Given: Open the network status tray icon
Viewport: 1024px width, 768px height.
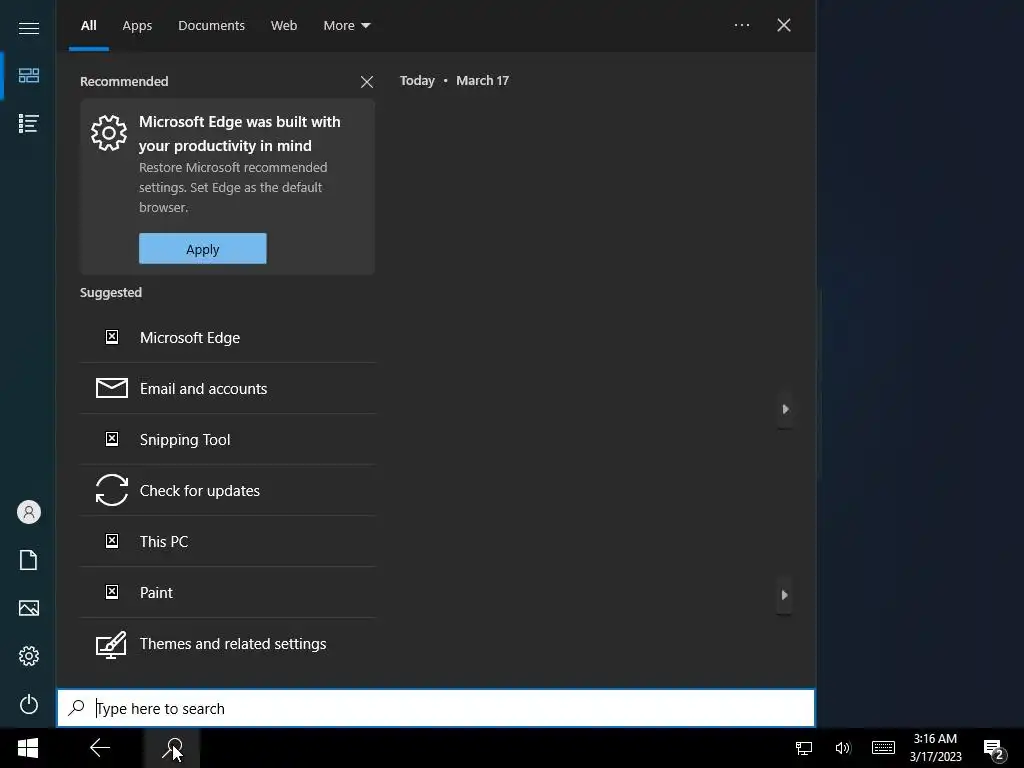Looking at the screenshot, I should (804, 748).
